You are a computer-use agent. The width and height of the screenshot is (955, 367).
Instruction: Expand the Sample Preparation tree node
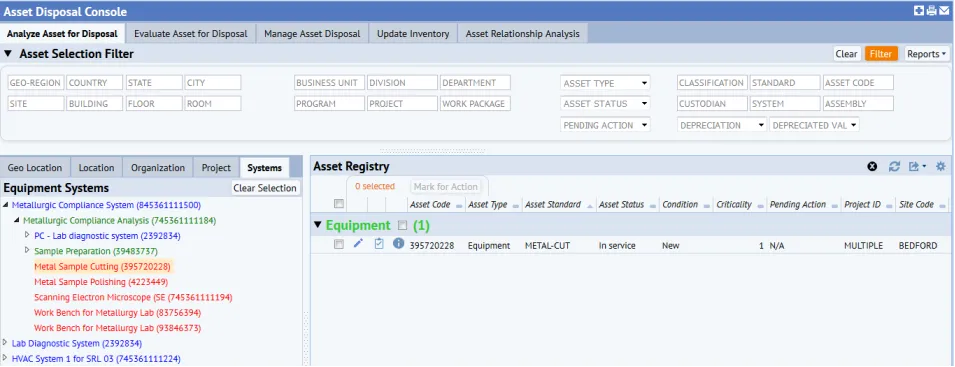(27, 250)
